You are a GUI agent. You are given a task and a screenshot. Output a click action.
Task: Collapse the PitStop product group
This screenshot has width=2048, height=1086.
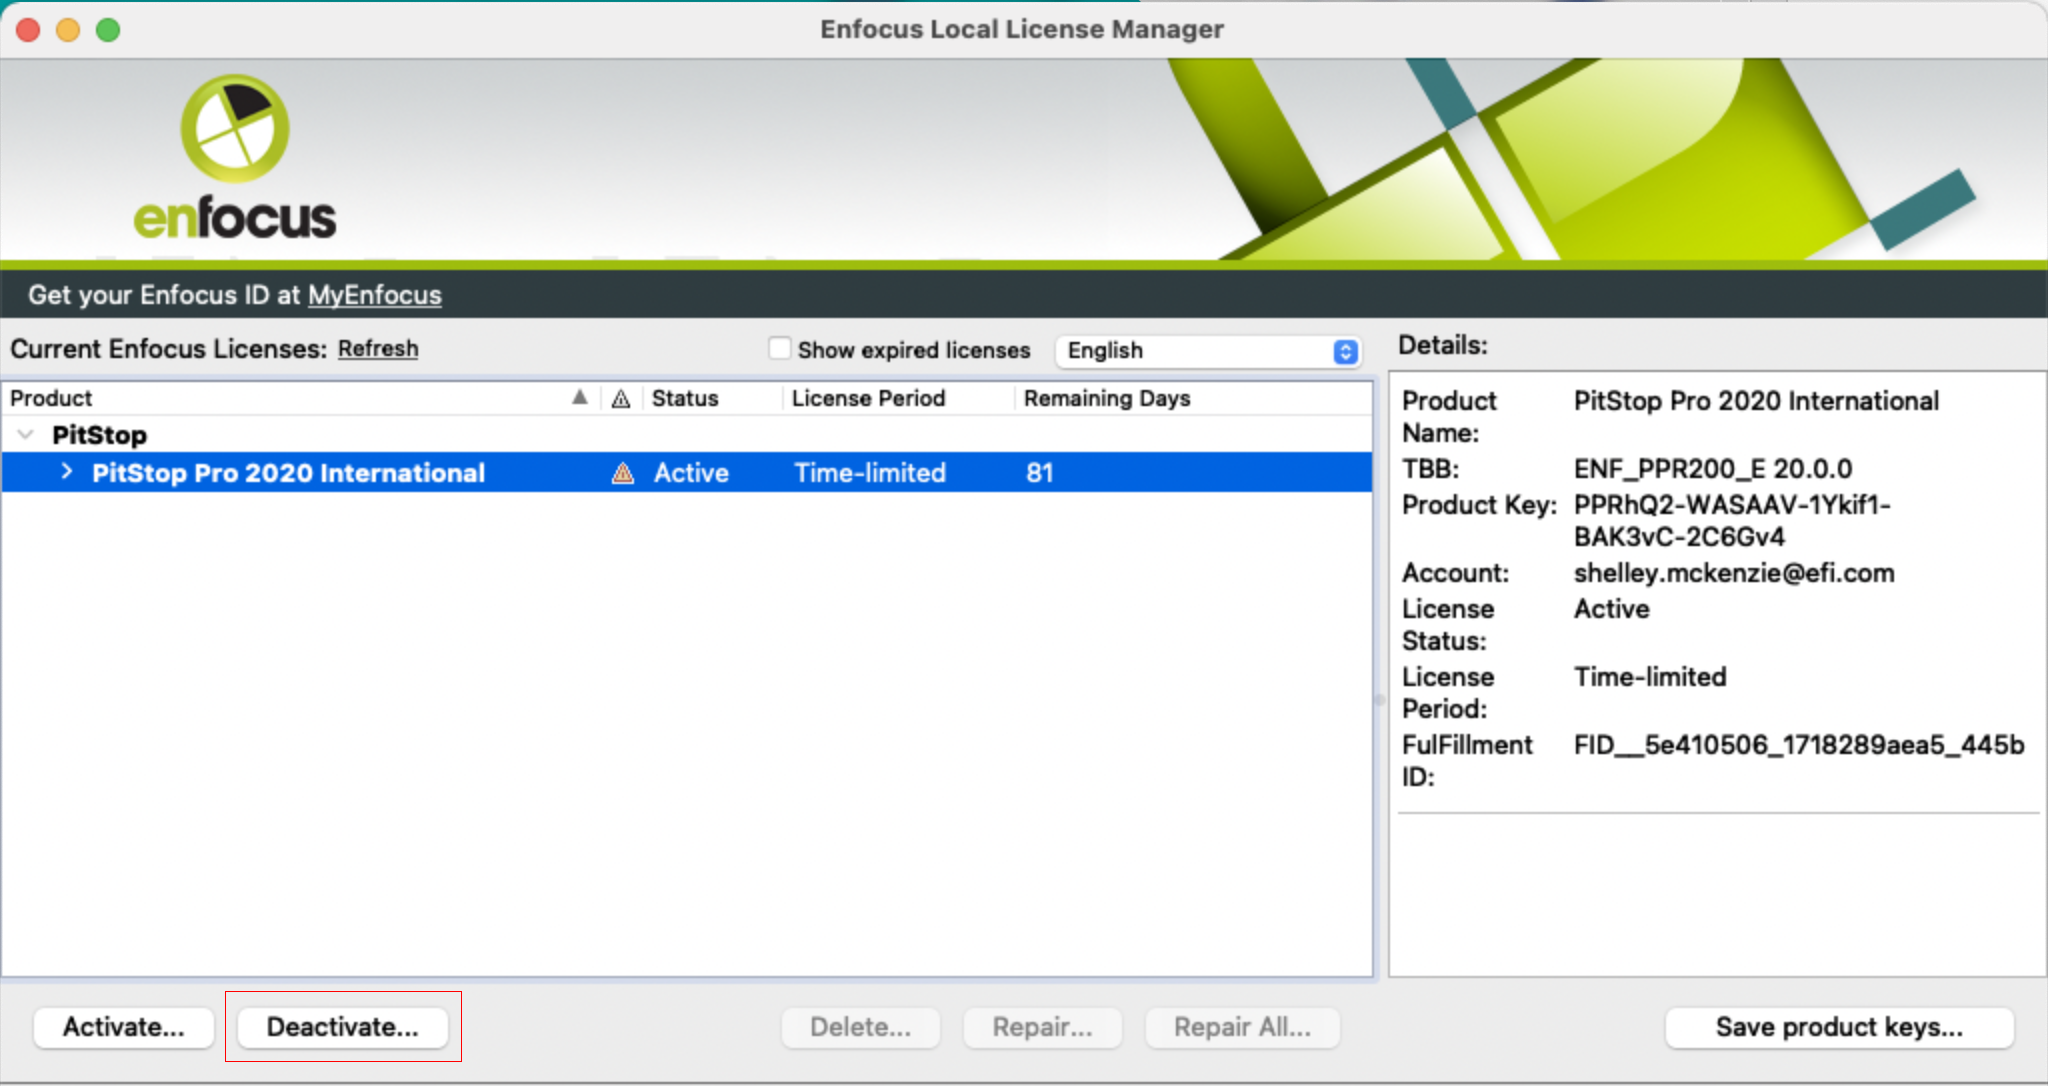coord(25,434)
